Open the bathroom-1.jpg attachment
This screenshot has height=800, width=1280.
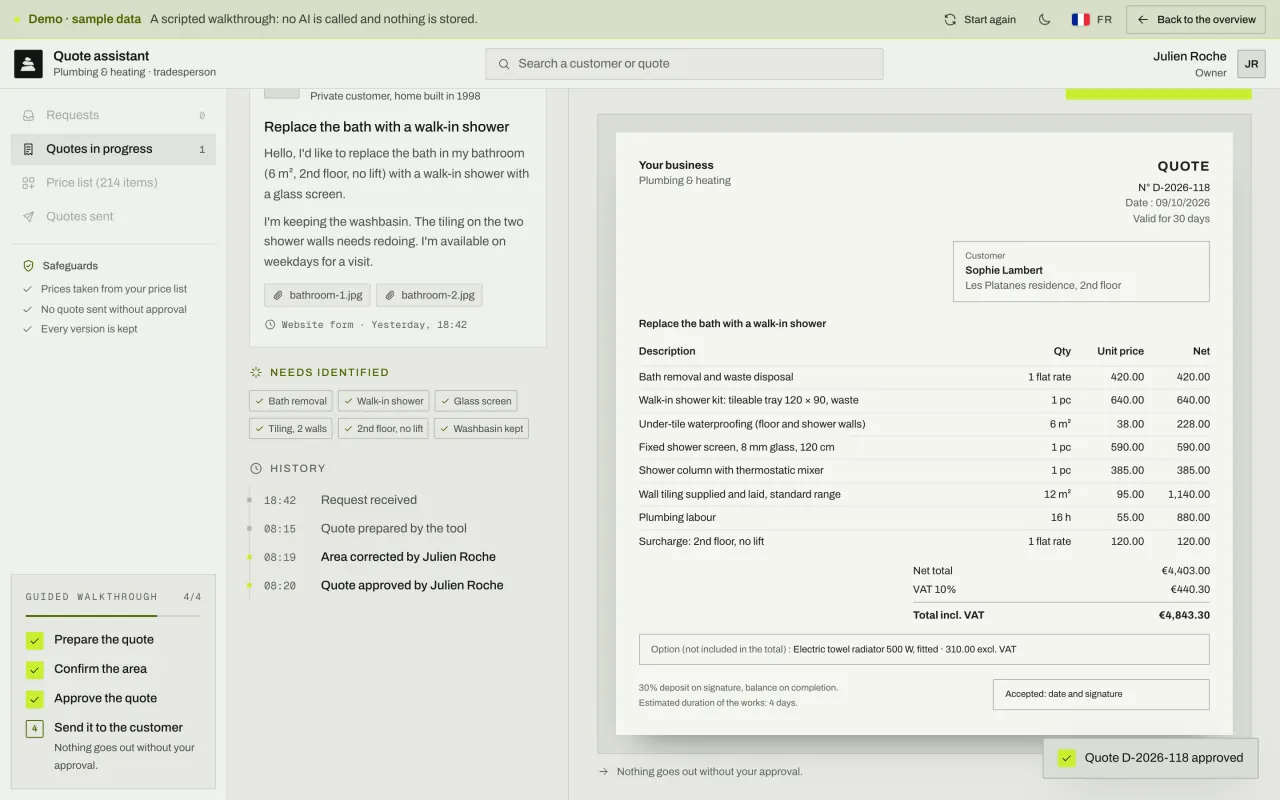coord(318,295)
